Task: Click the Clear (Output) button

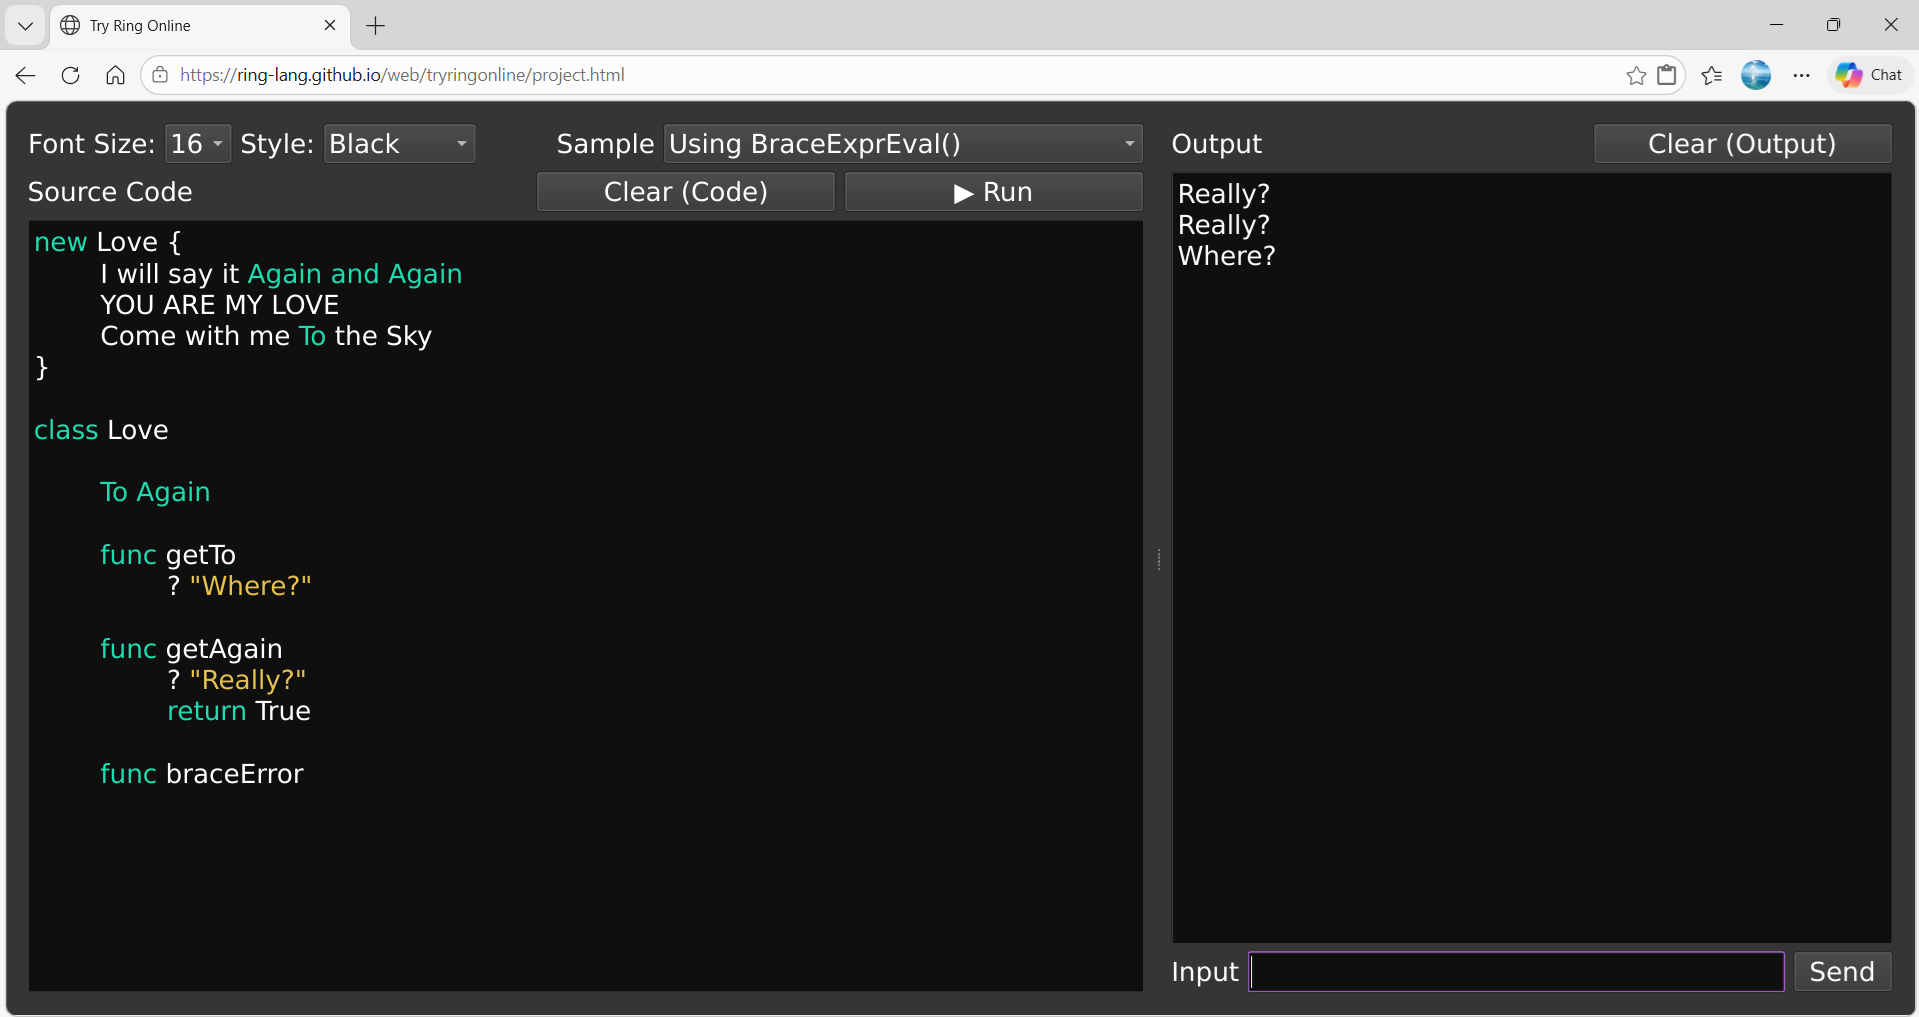Action: [x=1741, y=144]
